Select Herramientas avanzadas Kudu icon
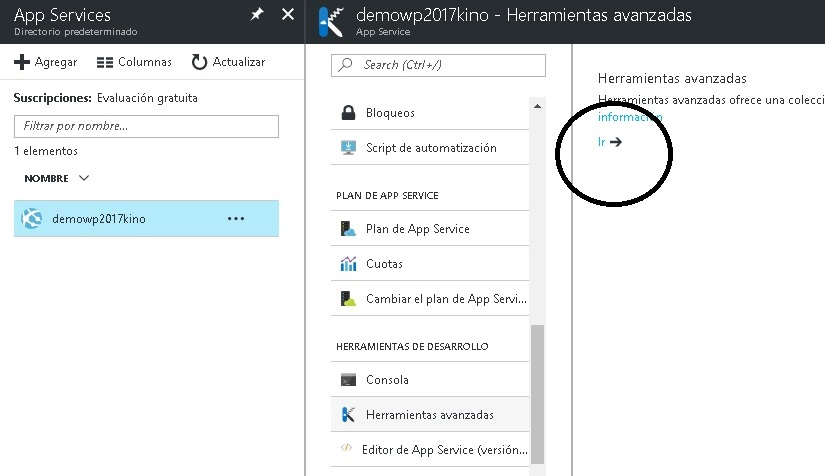Viewport: 825px width, 476px height. 348,414
